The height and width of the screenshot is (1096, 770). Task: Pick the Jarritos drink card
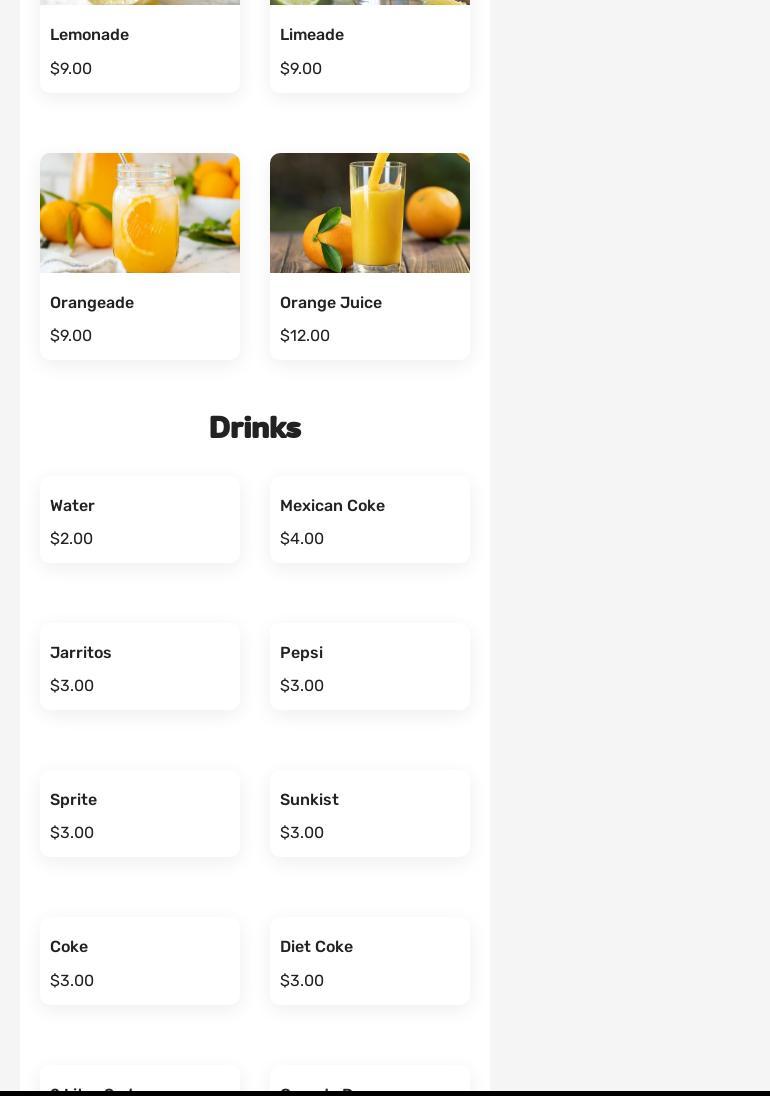click(x=140, y=666)
